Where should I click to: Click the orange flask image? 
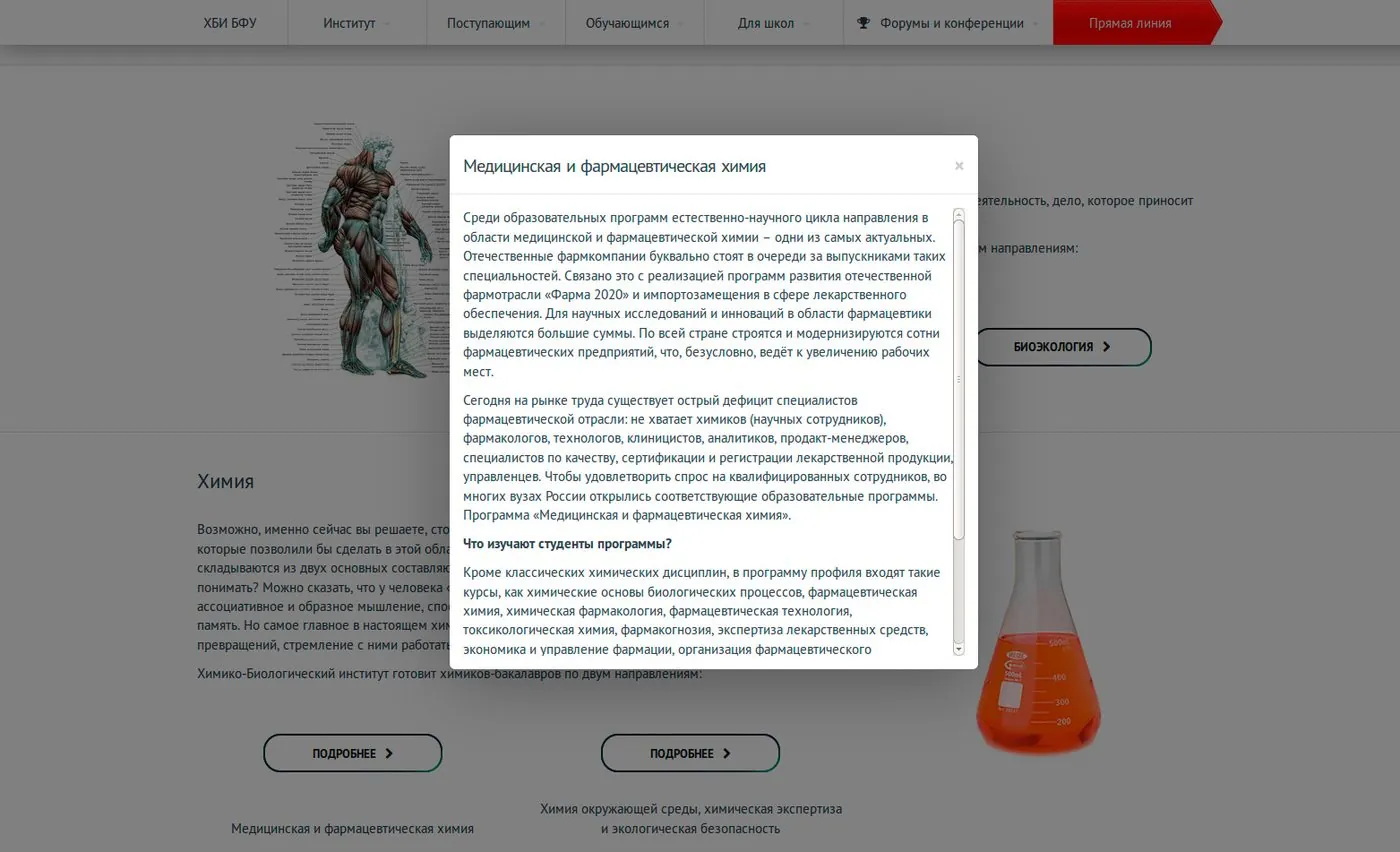pos(1038,643)
